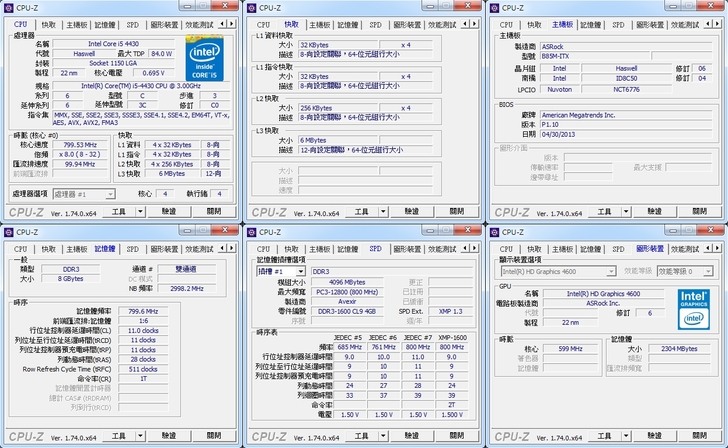The width and height of the screenshot is (728, 448).
Task: Click the CPU-Z title bar icon of the ASRock 主機板 window
Action: (x=494, y=8)
